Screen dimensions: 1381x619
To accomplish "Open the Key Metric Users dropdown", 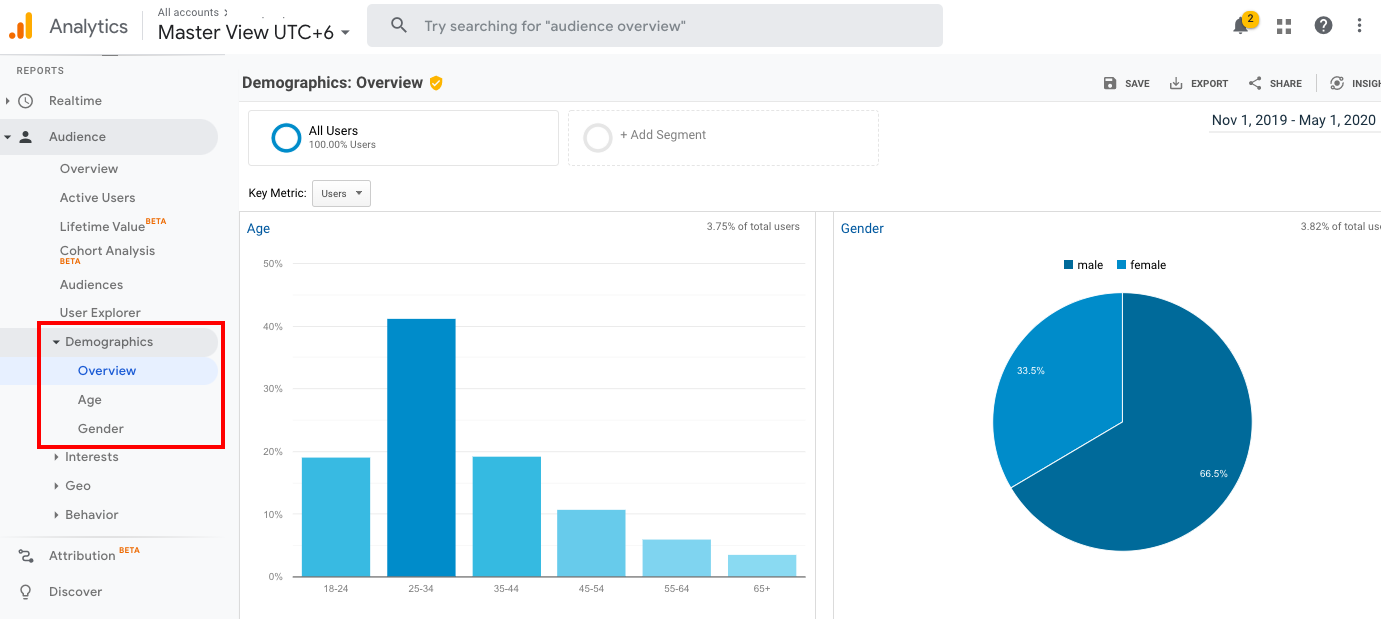I will [x=341, y=193].
